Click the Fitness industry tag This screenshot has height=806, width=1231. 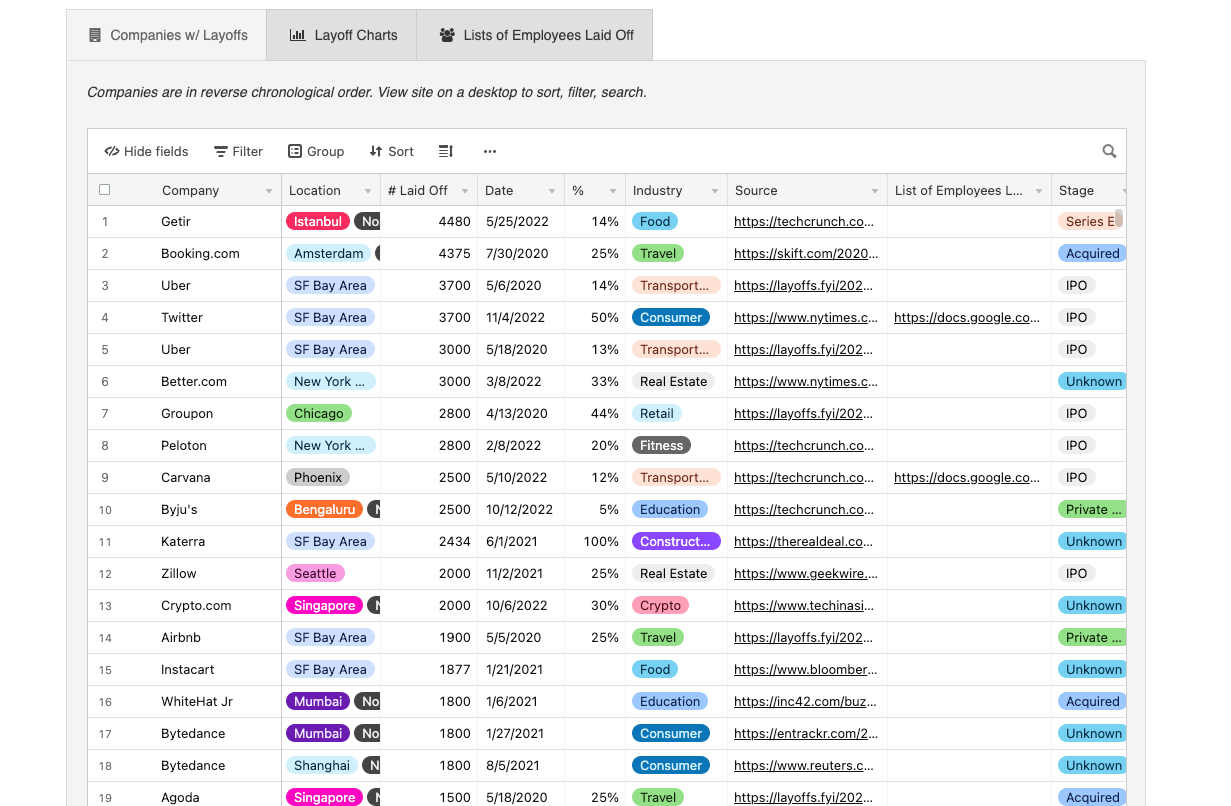pyautogui.click(x=661, y=446)
